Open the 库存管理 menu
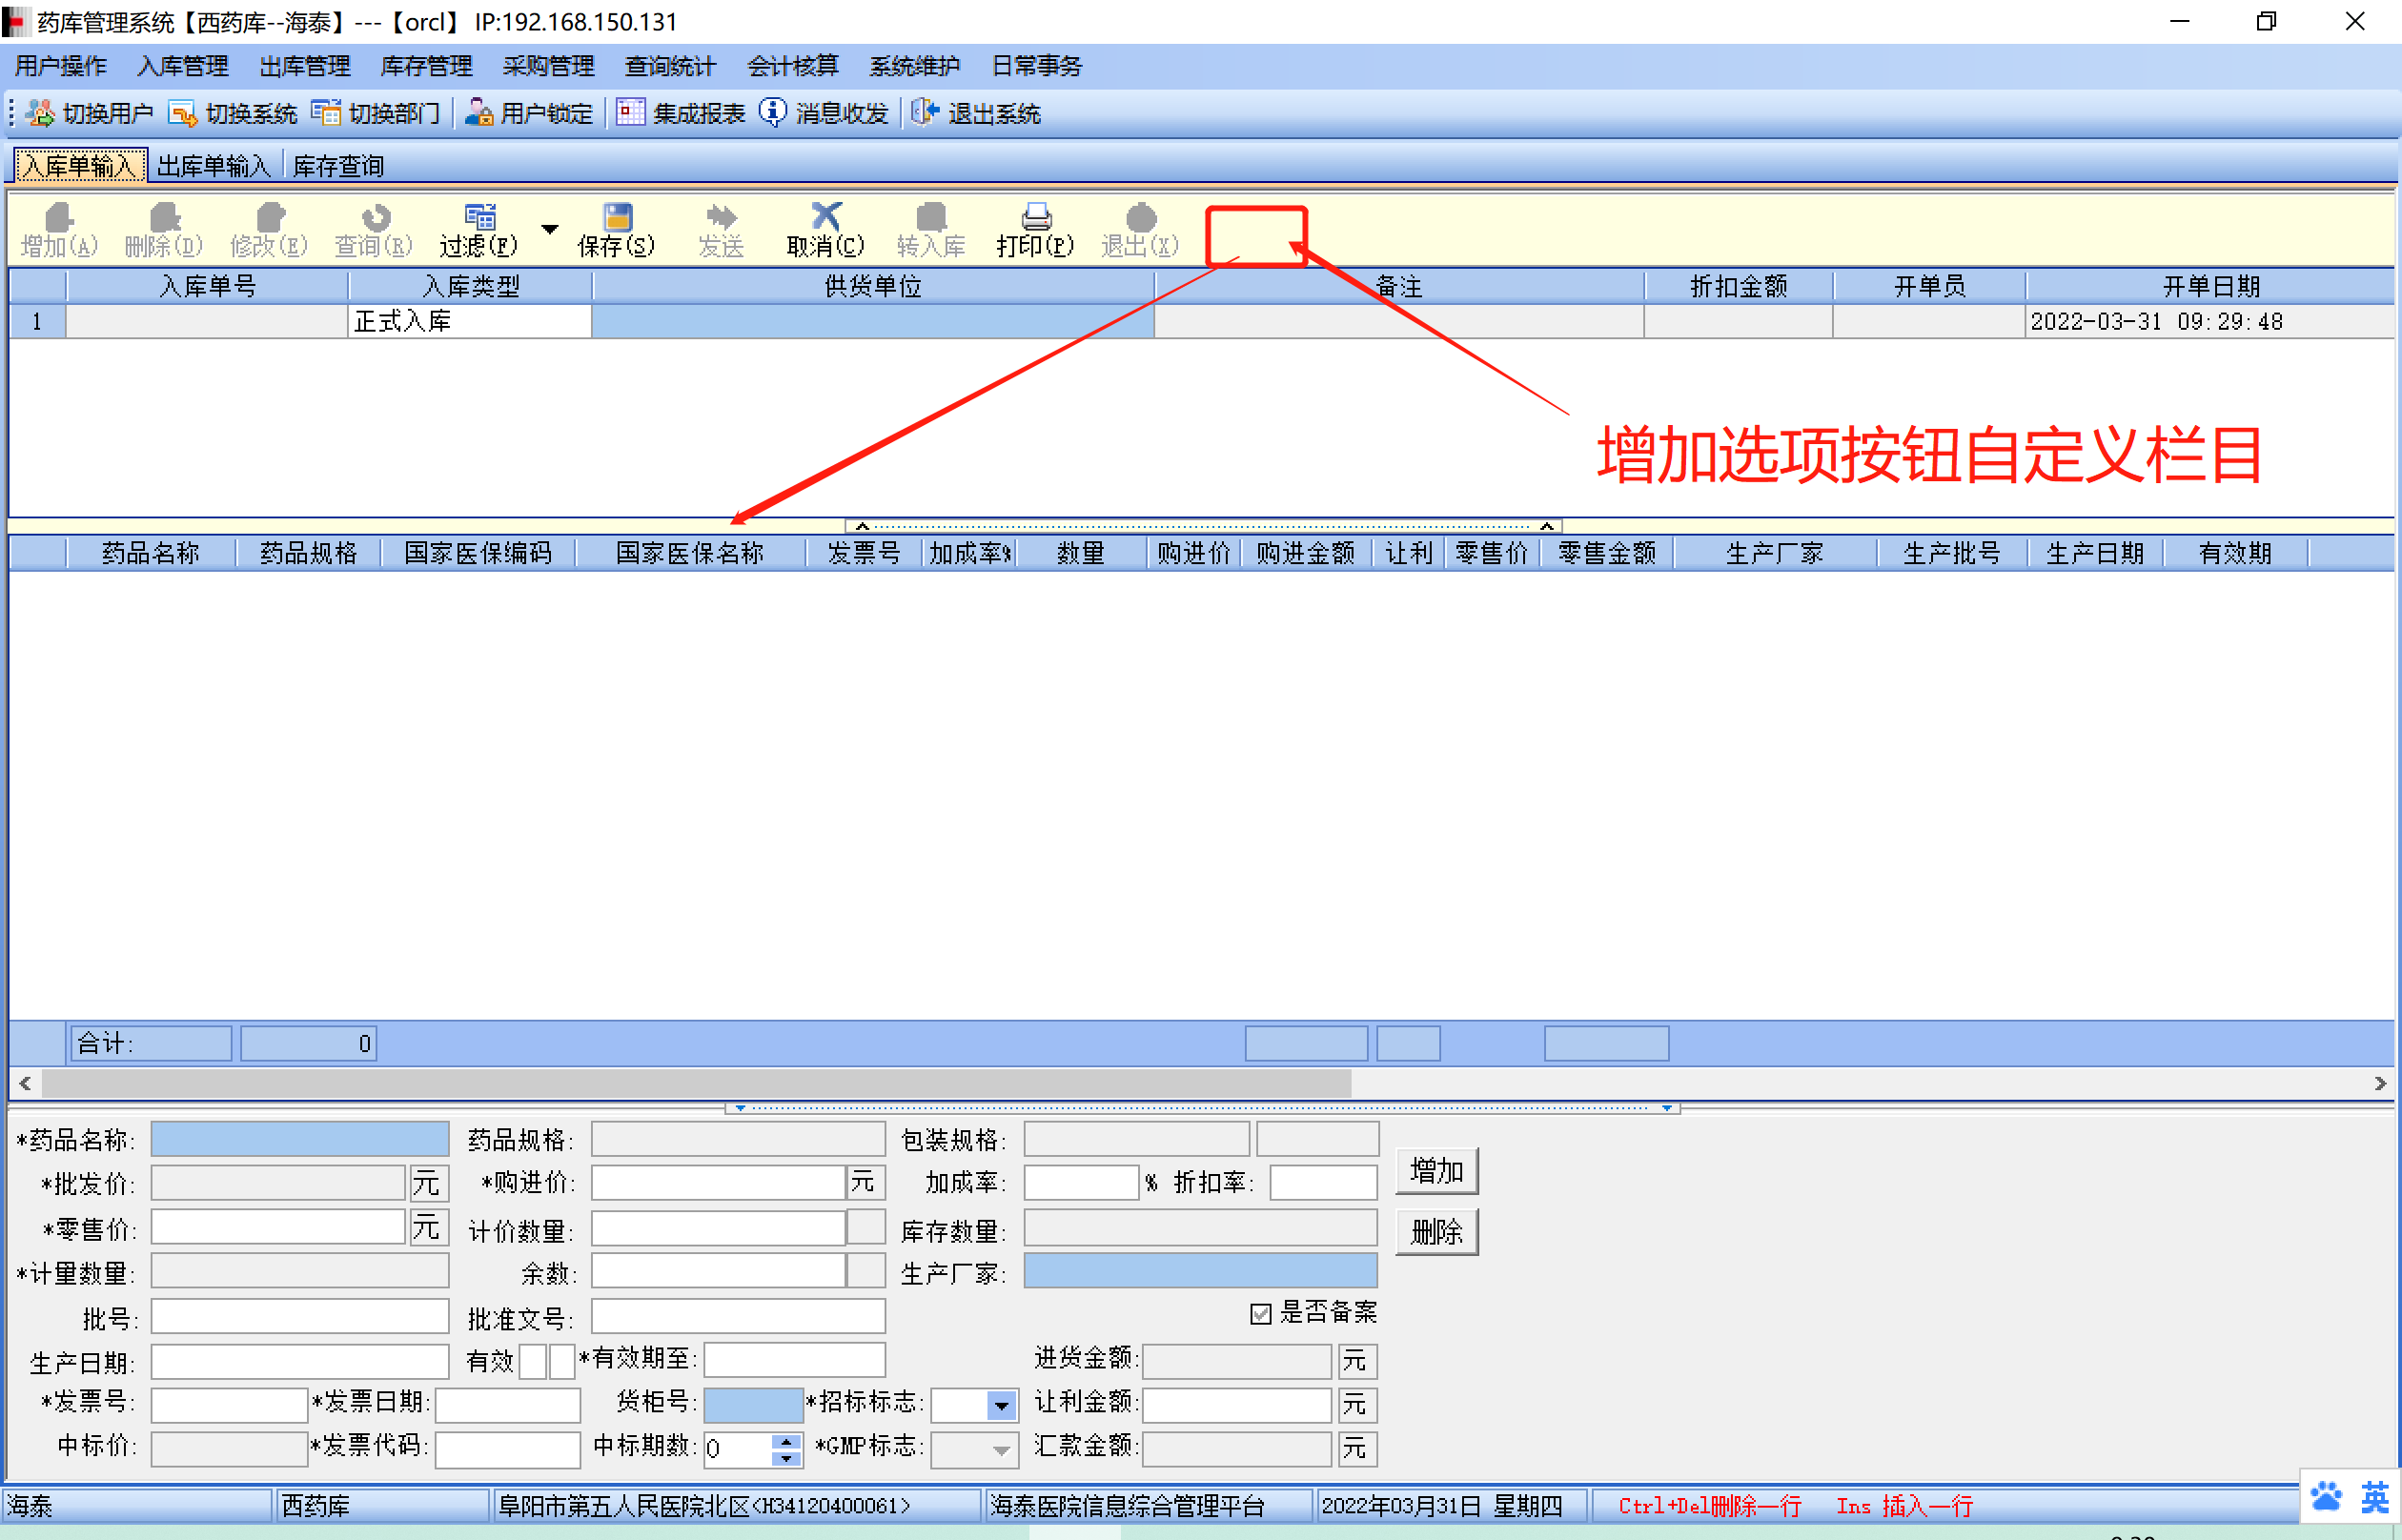2402x1540 pixels. tap(426, 66)
